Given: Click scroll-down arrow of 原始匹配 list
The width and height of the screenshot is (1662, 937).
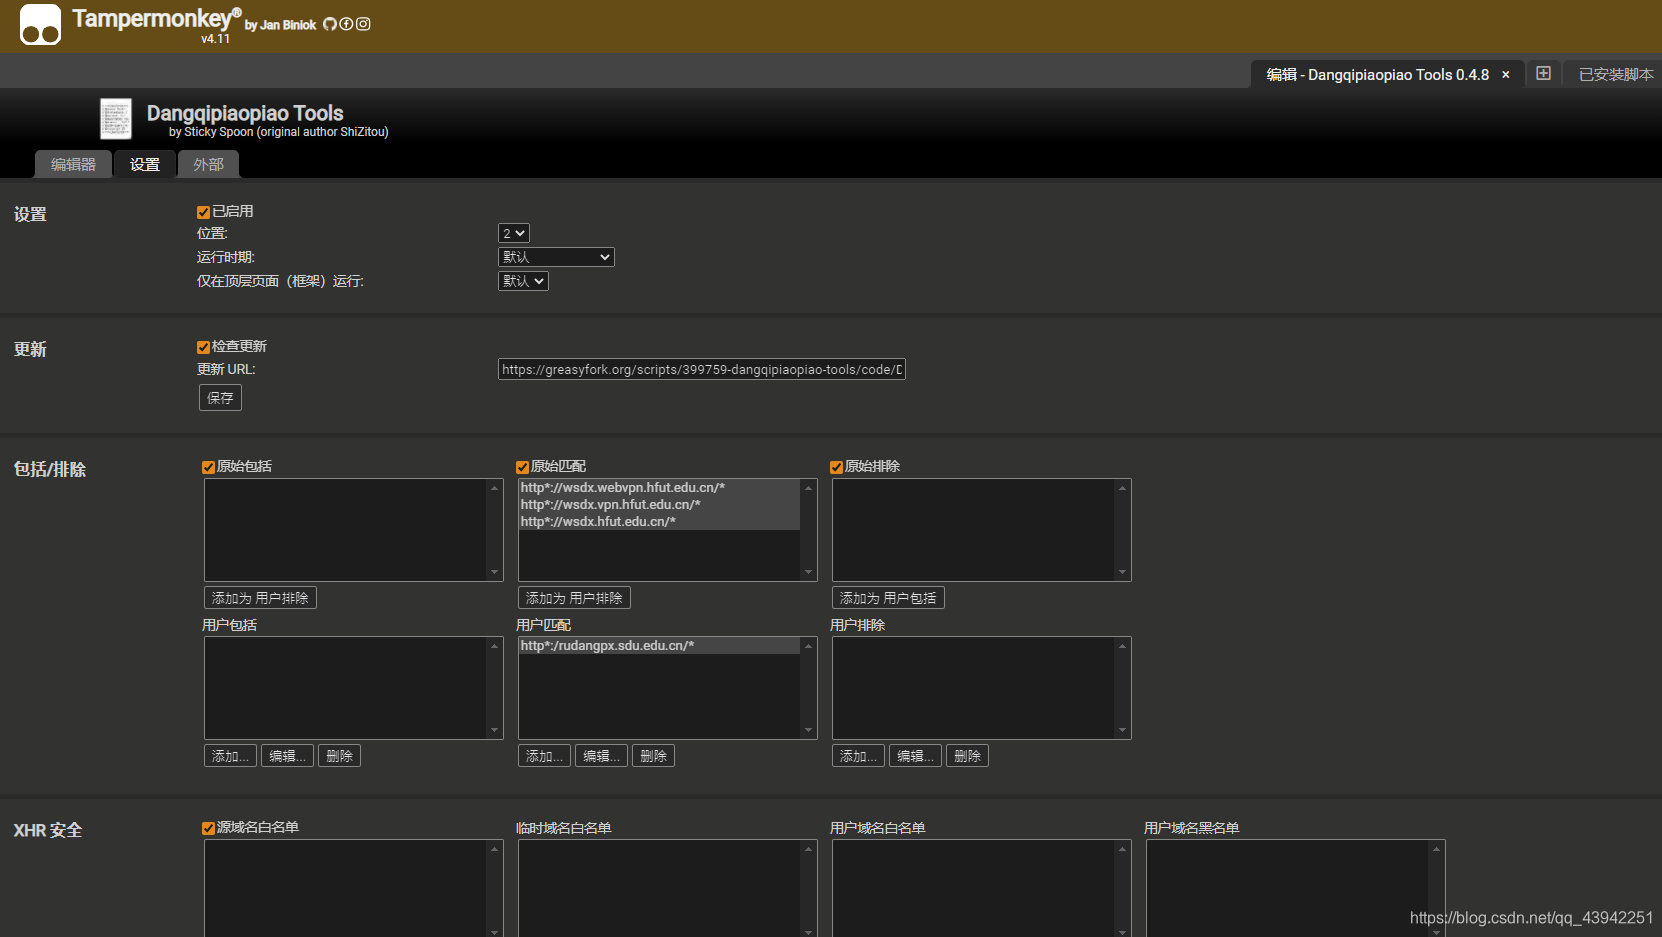Looking at the screenshot, I should [x=808, y=572].
